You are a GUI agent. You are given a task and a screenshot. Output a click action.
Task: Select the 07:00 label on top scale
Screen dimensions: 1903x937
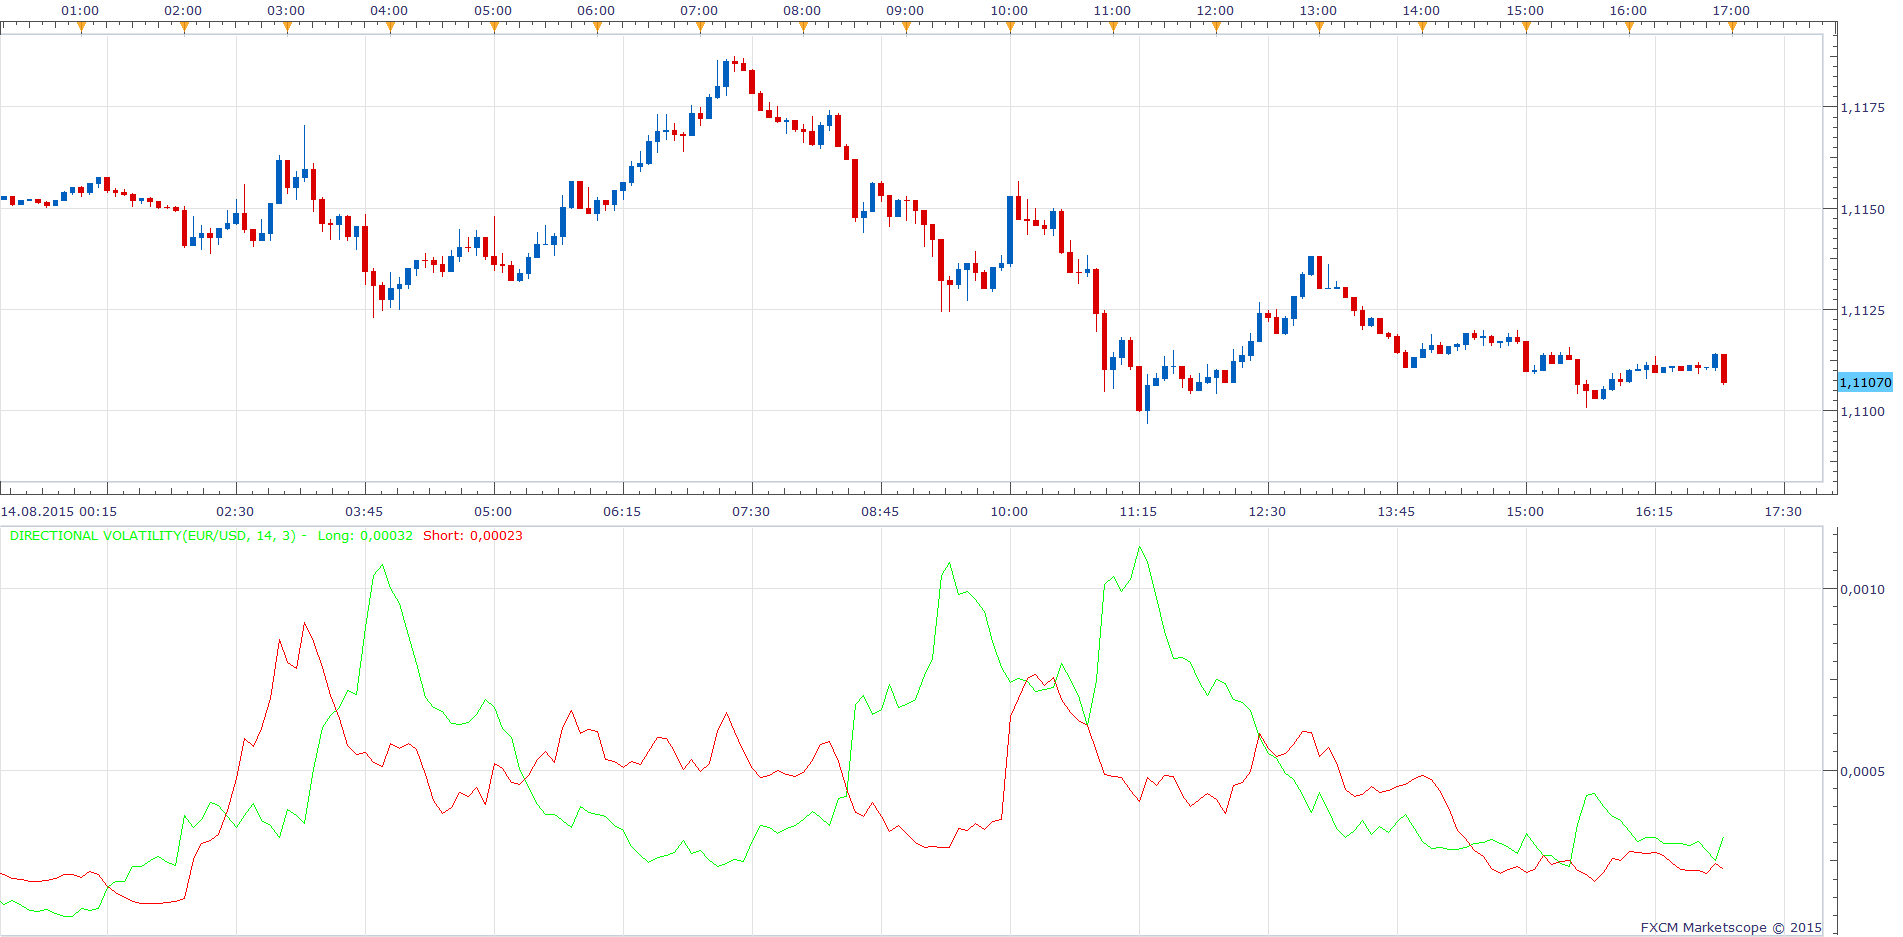[699, 11]
